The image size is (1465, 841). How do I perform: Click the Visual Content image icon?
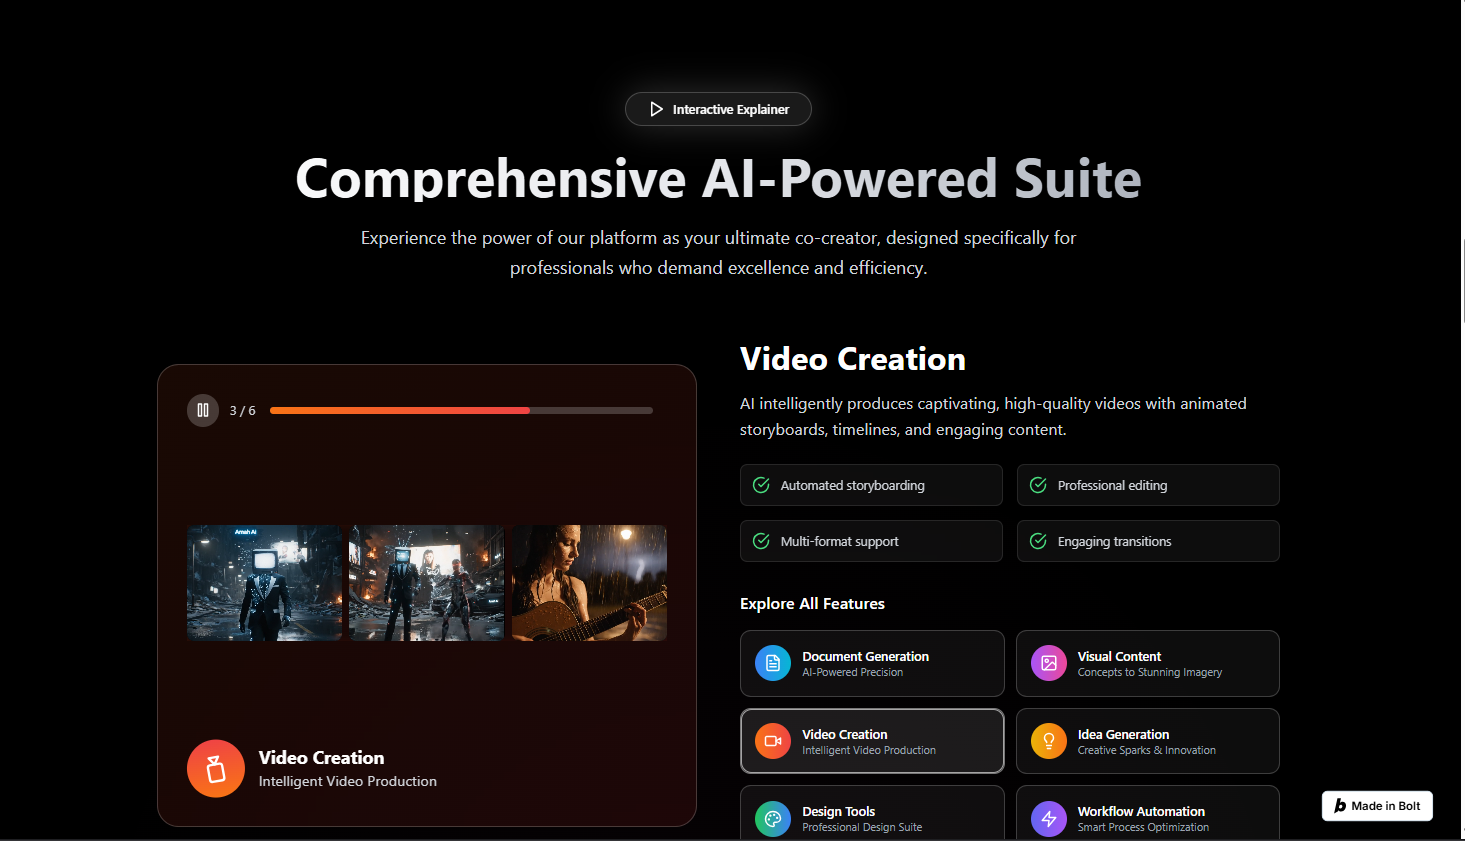pyautogui.click(x=1048, y=663)
